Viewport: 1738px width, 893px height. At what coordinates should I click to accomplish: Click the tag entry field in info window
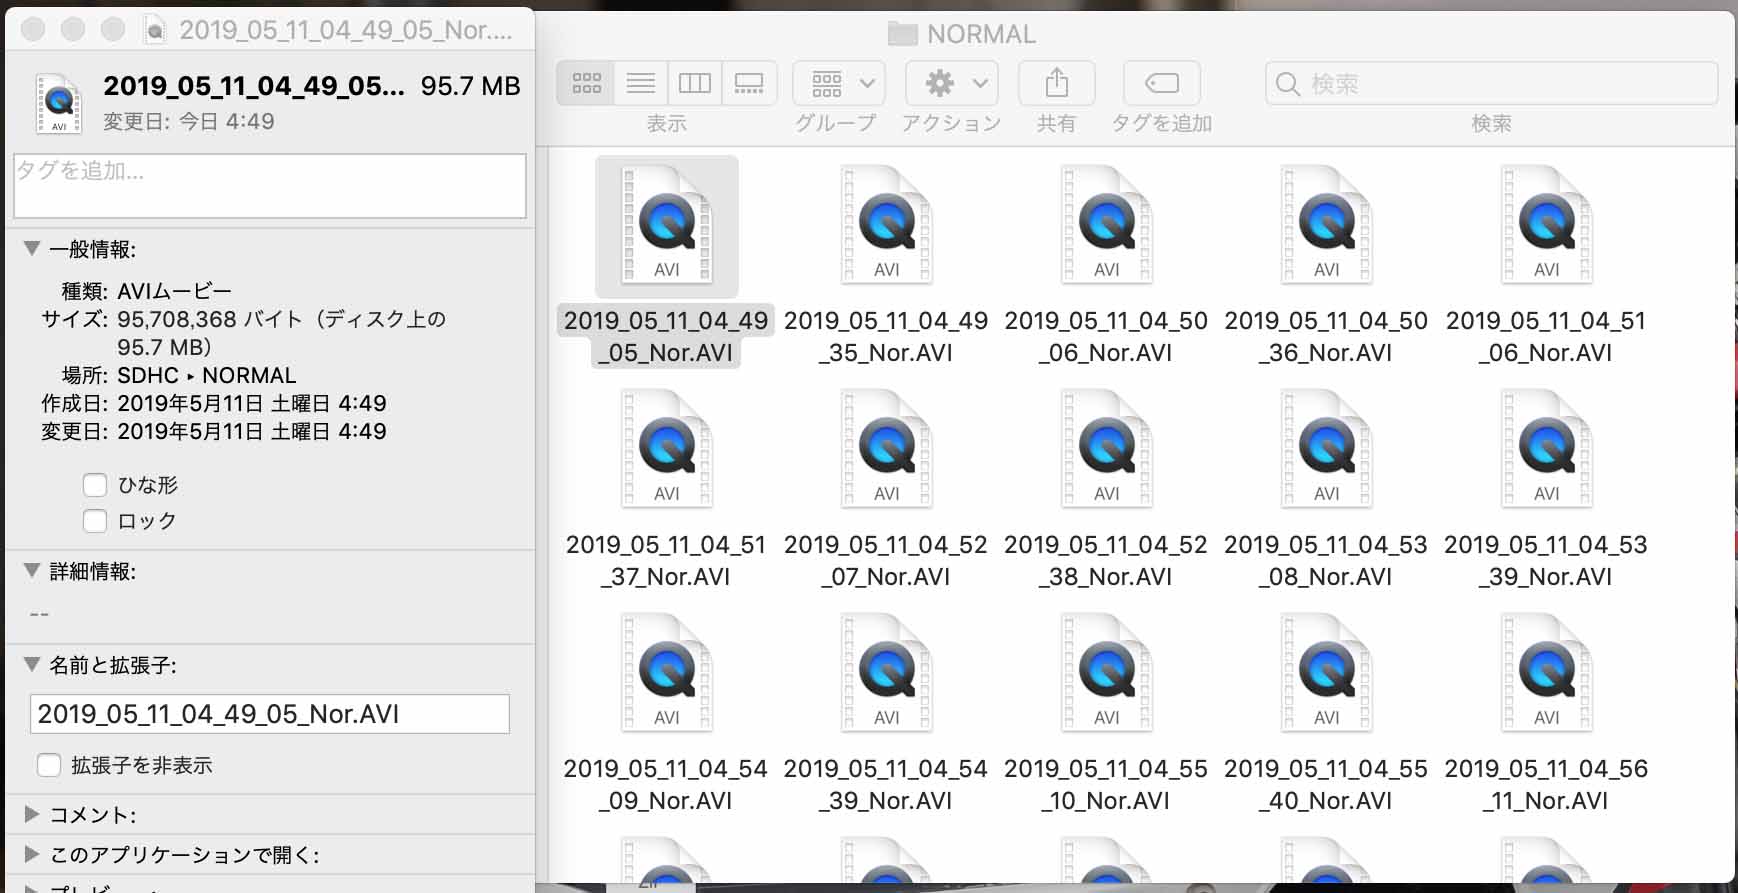(270, 186)
